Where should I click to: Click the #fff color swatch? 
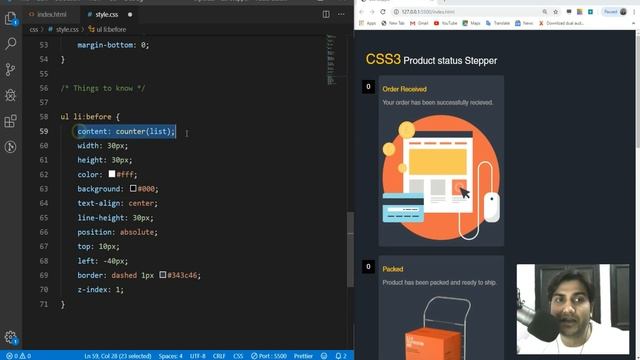[x=112, y=174]
